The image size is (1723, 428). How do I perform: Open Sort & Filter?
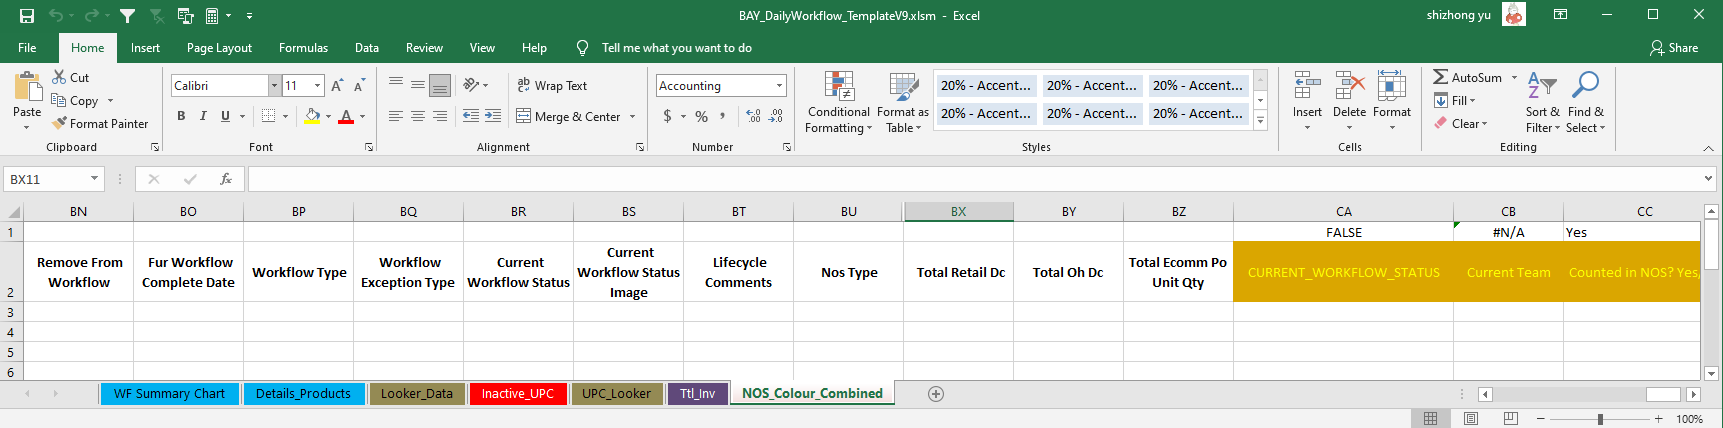pyautogui.click(x=1542, y=102)
